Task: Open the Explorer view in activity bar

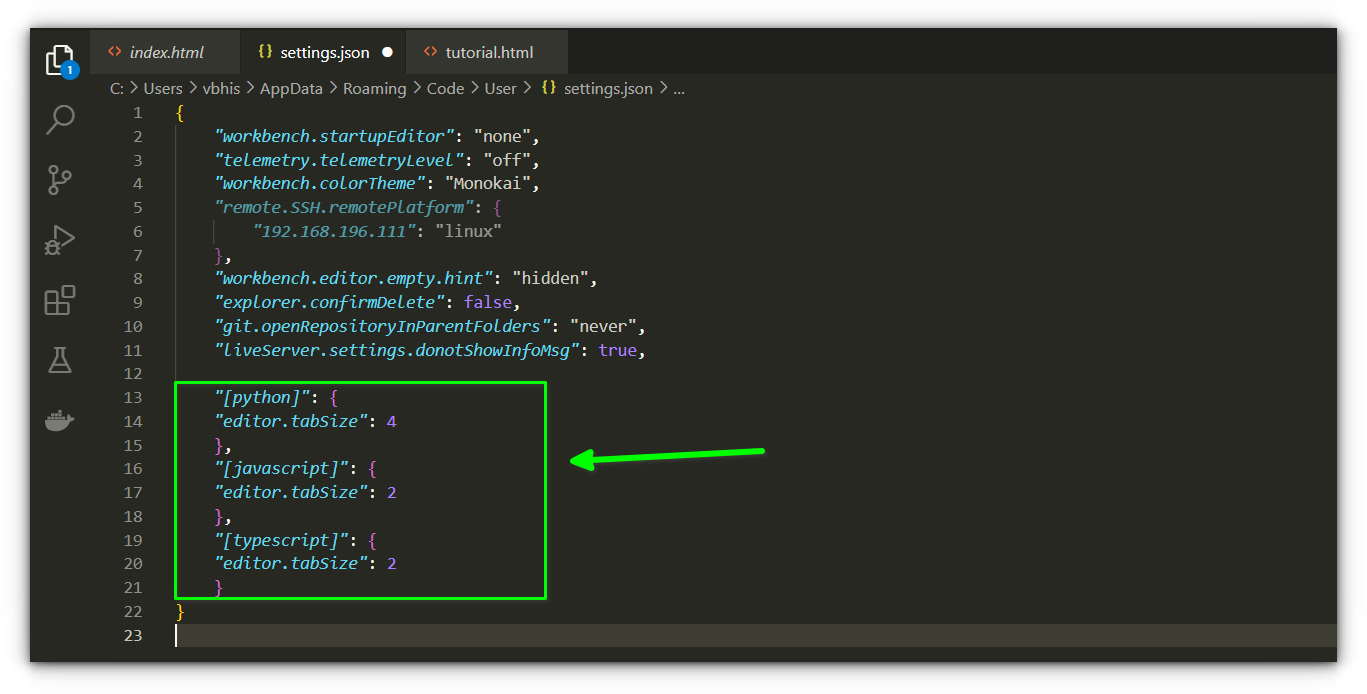Action: point(60,60)
